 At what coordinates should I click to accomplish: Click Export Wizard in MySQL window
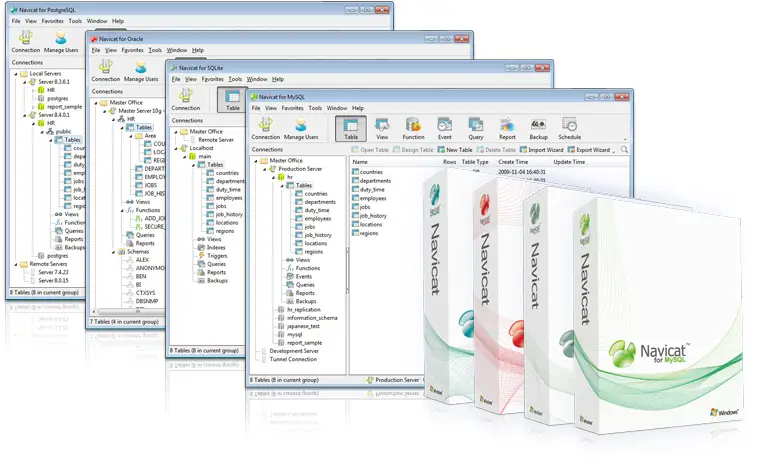(588, 150)
